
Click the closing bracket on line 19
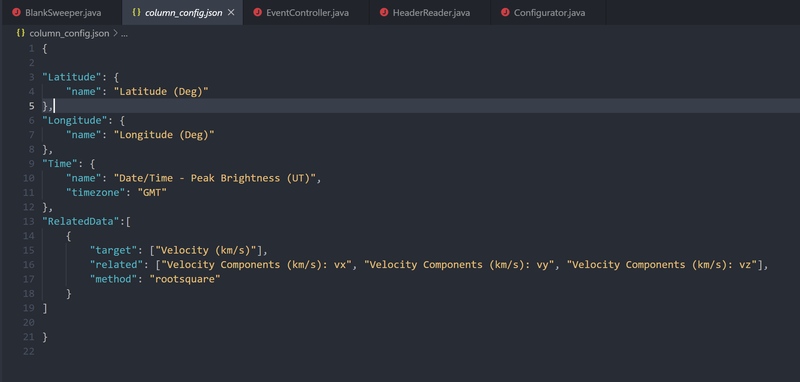pos(45,308)
